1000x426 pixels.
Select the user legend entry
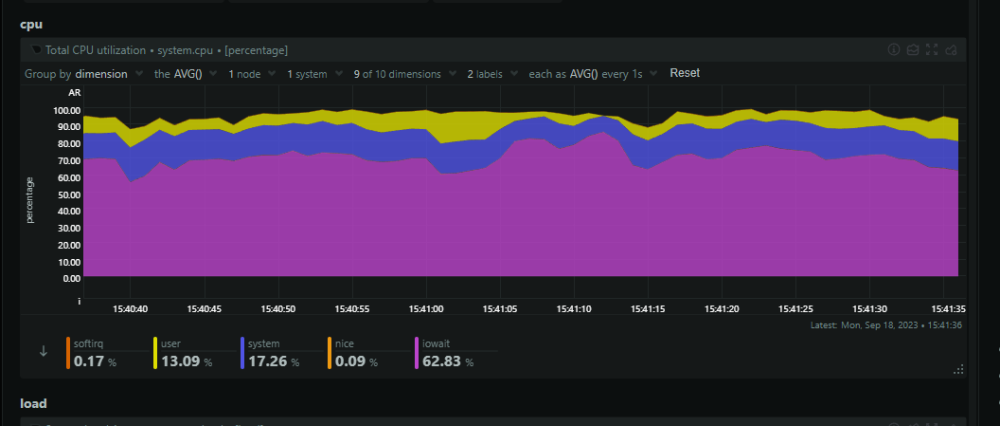pos(193,353)
